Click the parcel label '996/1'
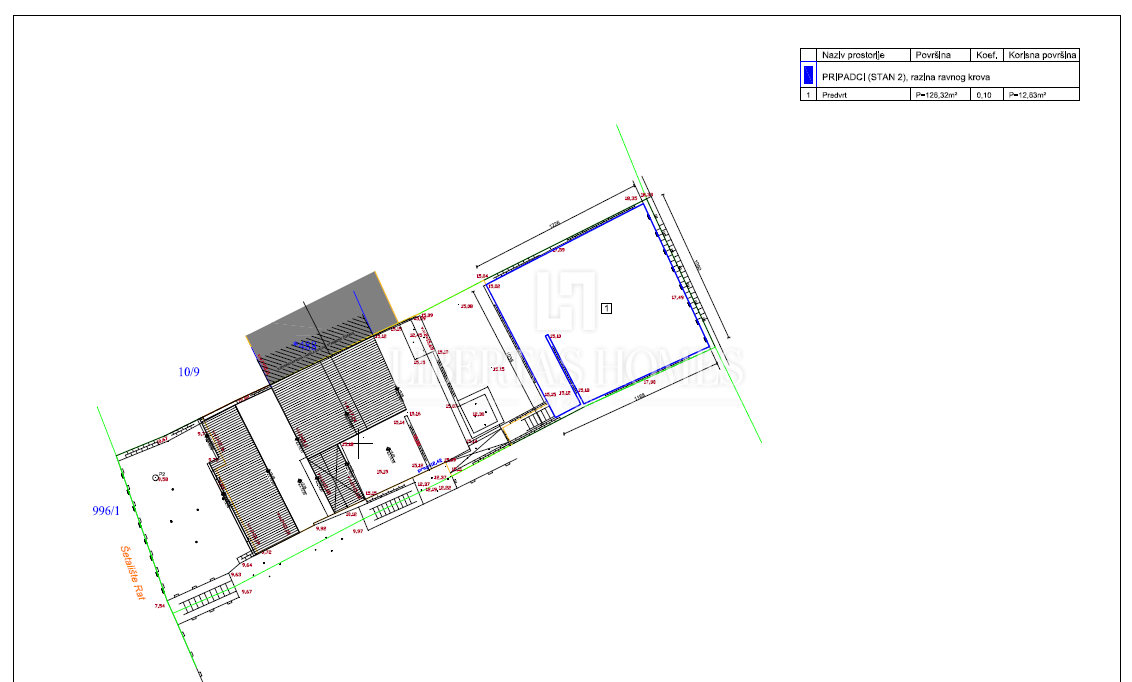This screenshot has height=682, width=1132. pyautogui.click(x=106, y=510)
